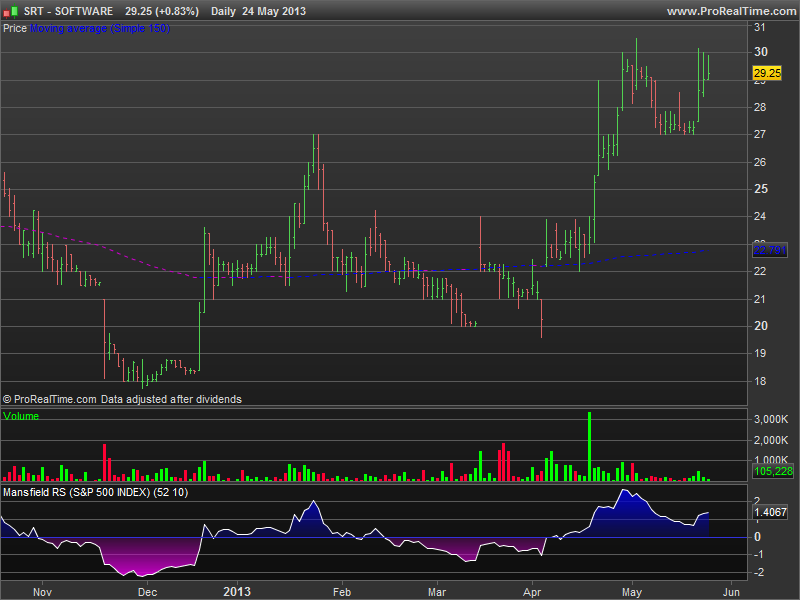Click the green 105,228 volume value tag

pyautogui.click(x=772, y=471)
